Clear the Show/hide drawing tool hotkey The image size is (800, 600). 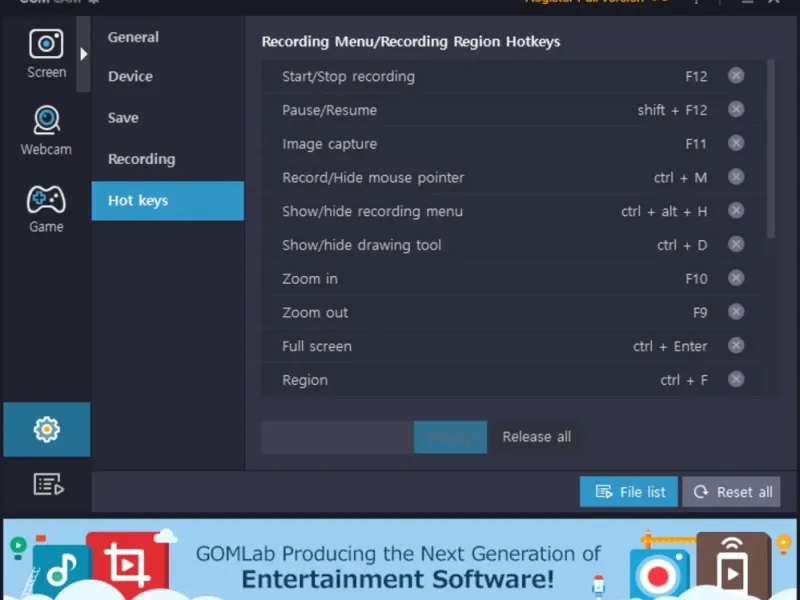(736, 244)
